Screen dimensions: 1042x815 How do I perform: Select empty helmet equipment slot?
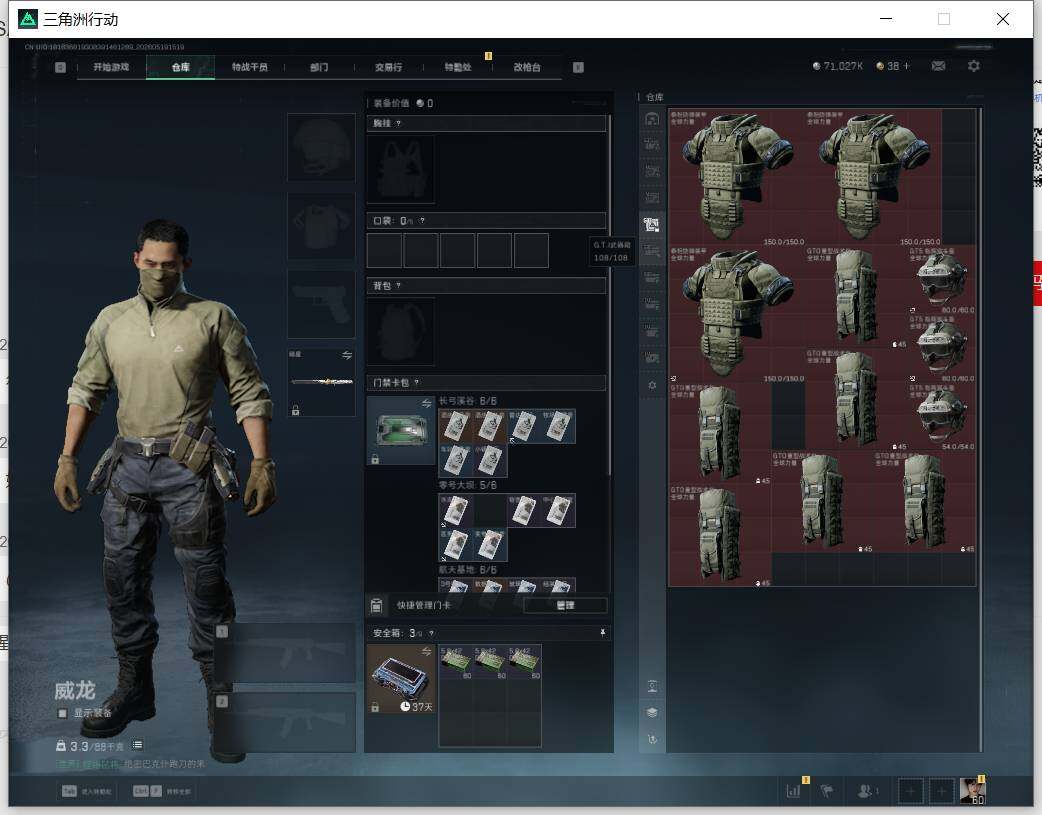click(321, 148)
